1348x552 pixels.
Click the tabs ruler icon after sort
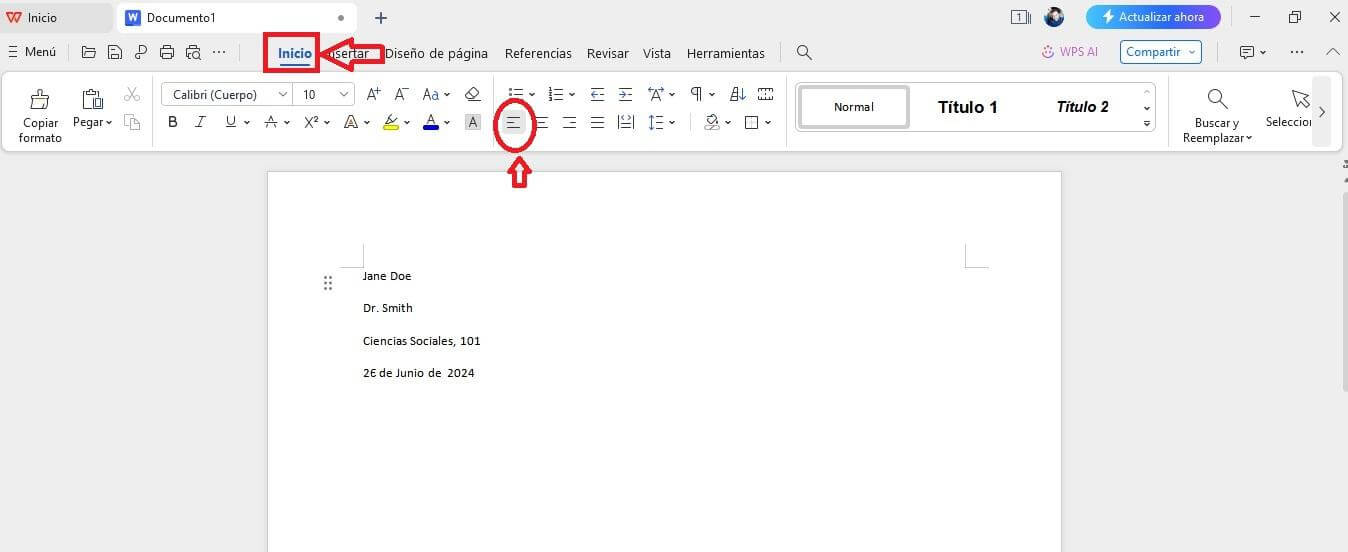[x=765, y=94]
